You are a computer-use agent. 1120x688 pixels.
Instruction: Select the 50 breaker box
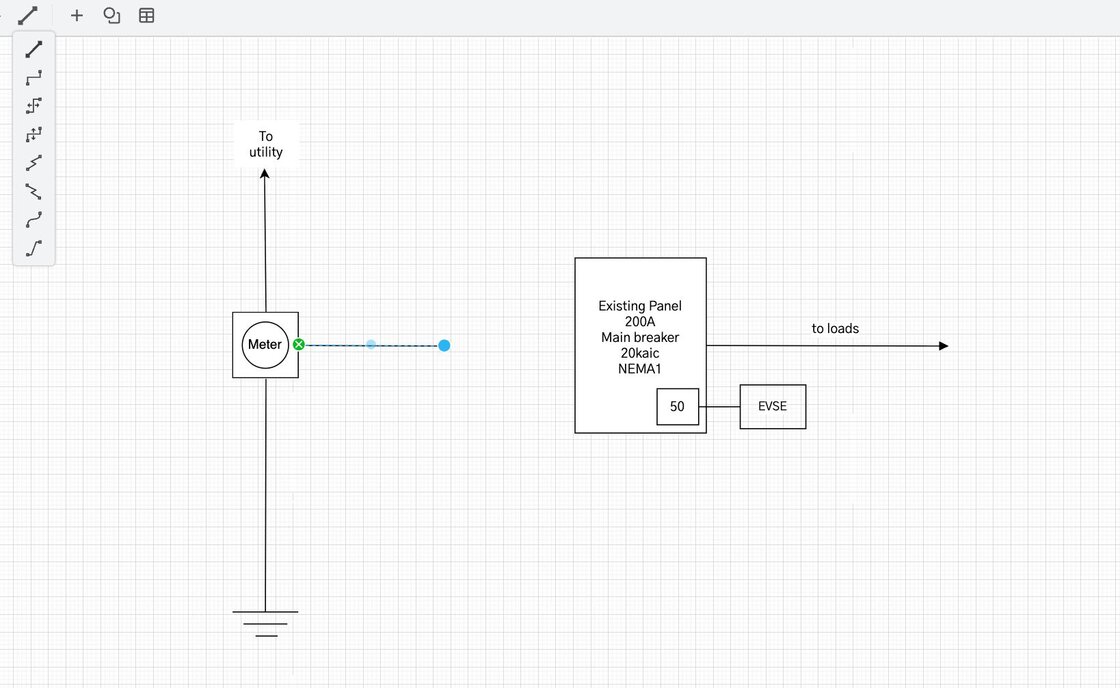(677, 407)
